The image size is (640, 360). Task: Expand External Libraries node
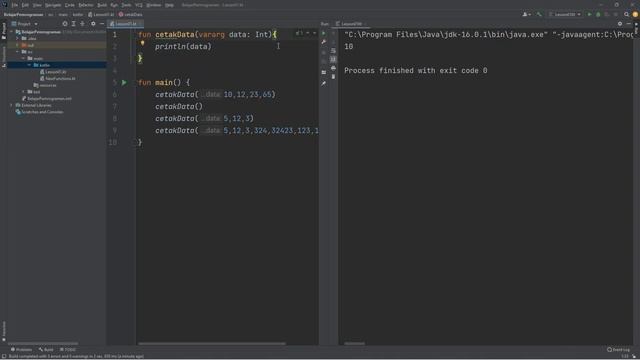[x=11, y=105]
